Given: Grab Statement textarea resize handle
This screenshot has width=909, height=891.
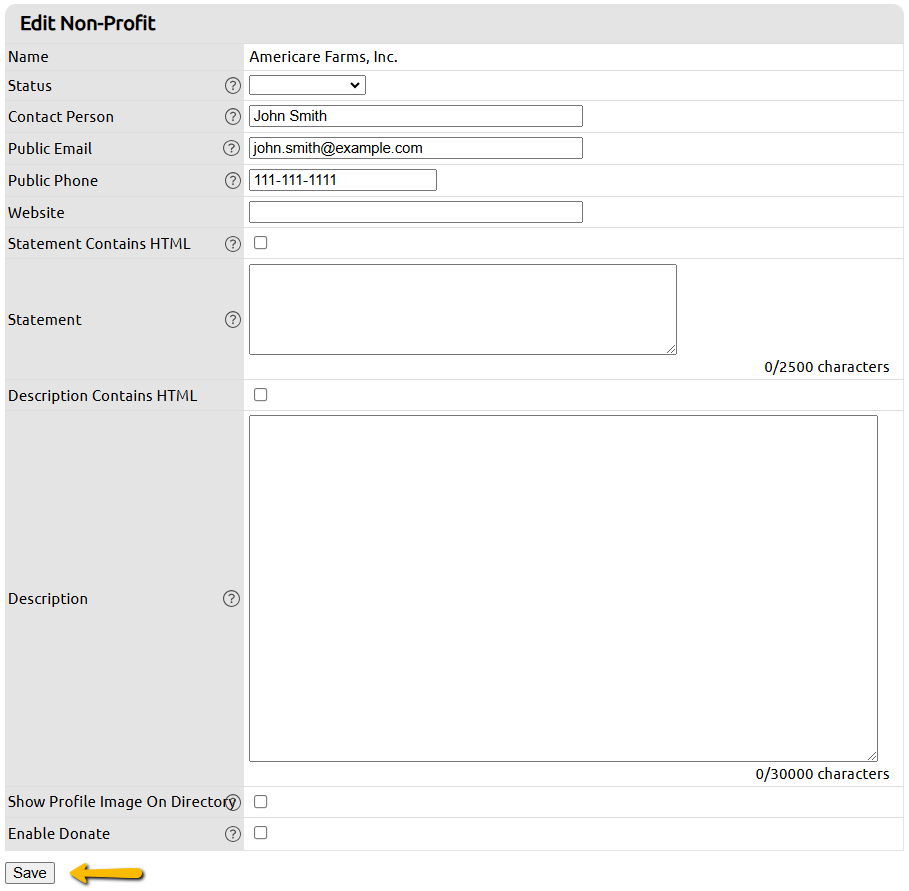Looking at the screenshot, I should pos(671,349).
